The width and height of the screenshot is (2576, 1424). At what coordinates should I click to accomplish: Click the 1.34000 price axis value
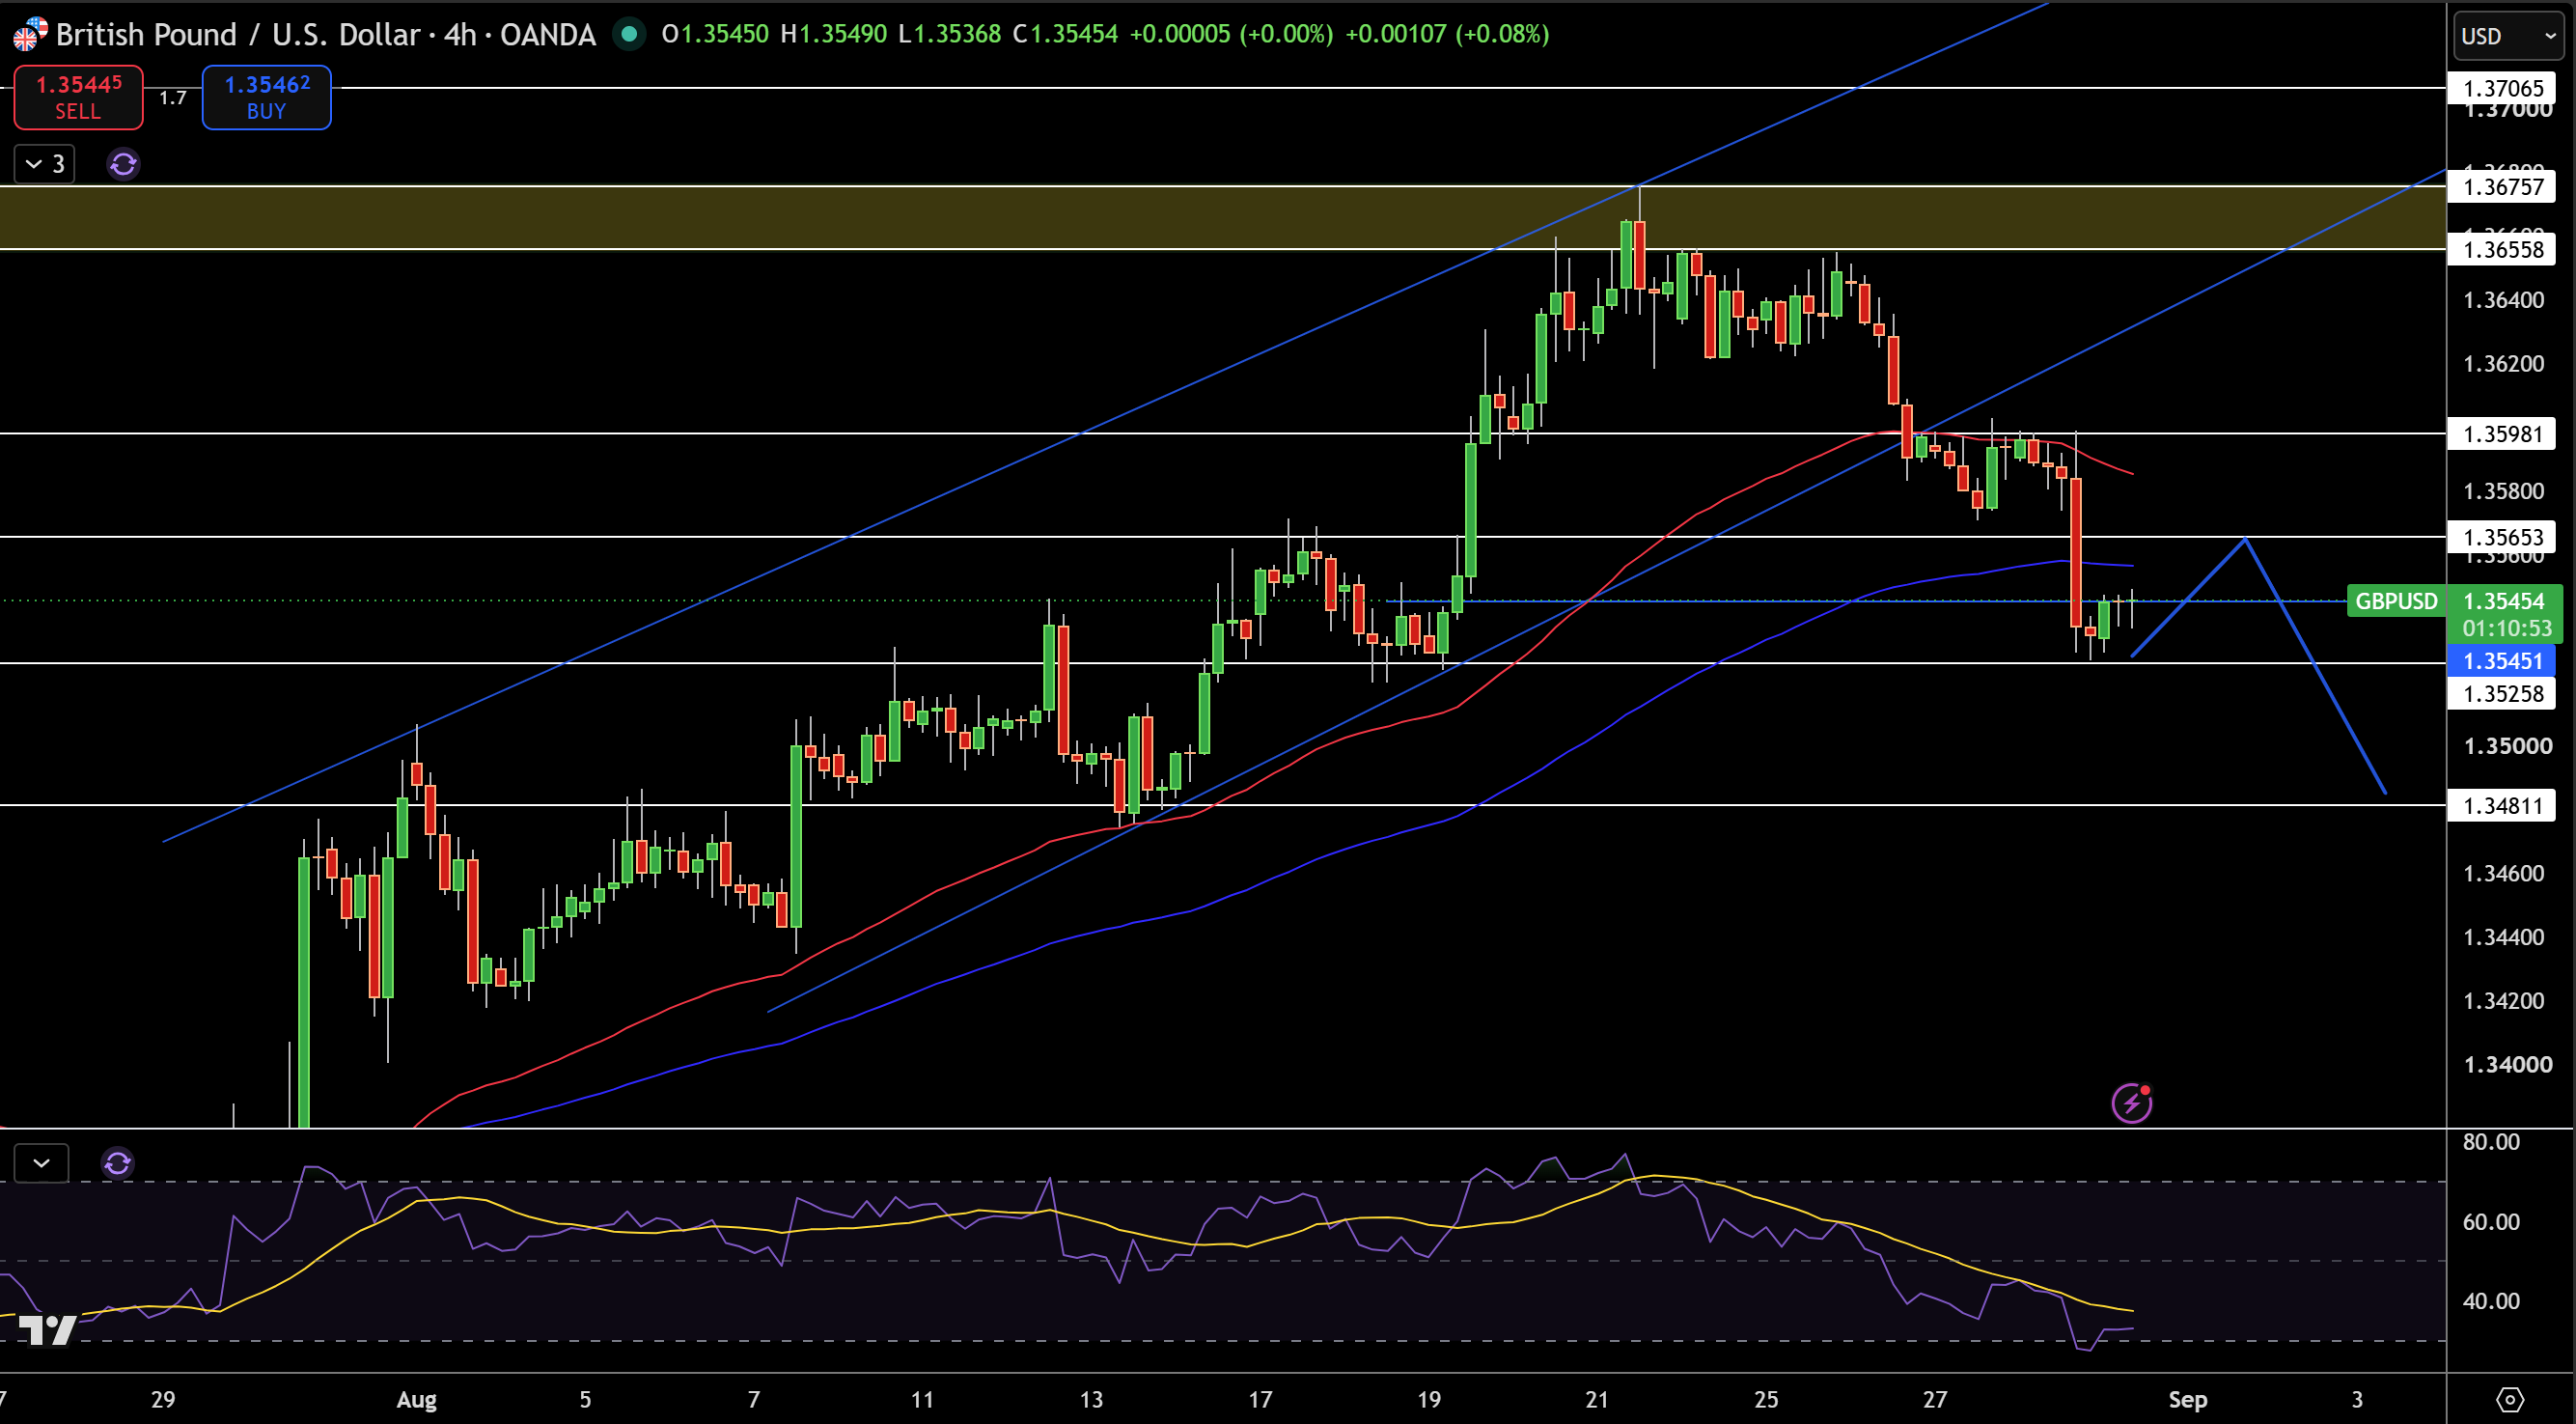(2507, 1064)
